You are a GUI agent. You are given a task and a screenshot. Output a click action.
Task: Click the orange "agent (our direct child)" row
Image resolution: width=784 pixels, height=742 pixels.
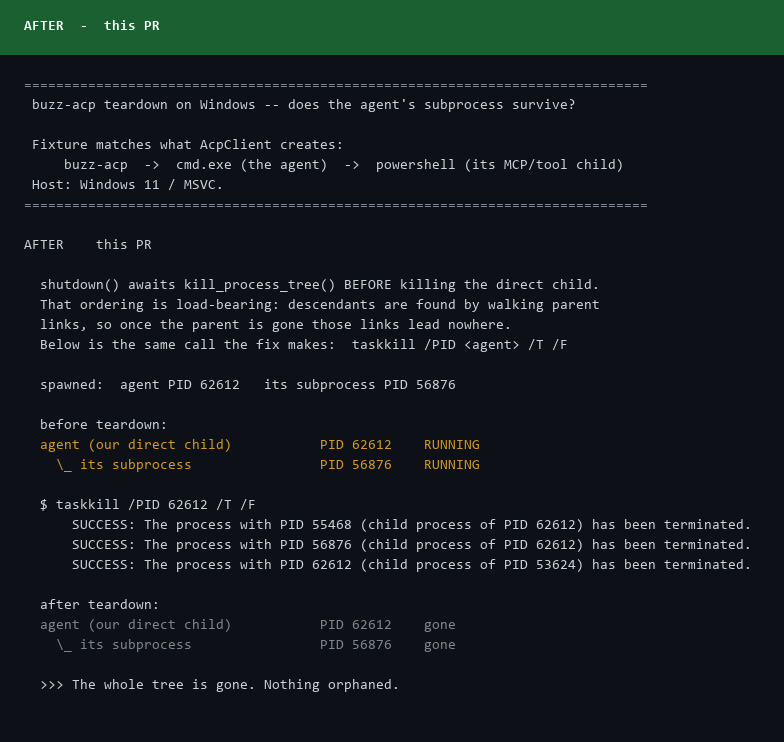pos(260,444)
